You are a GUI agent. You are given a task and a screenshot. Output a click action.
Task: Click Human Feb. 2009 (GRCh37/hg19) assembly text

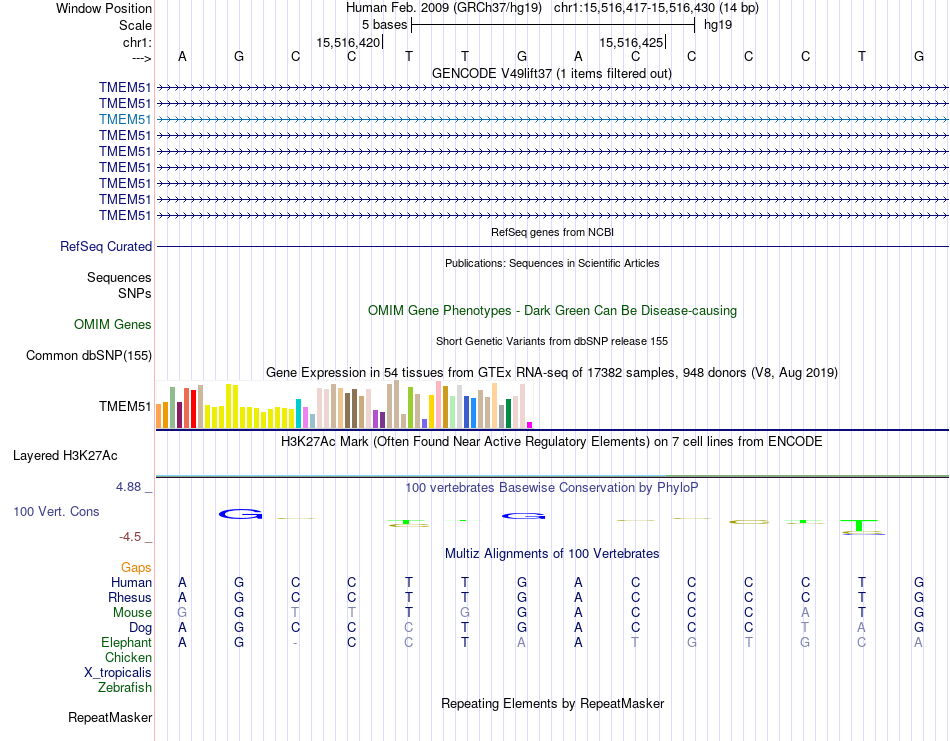446,8
